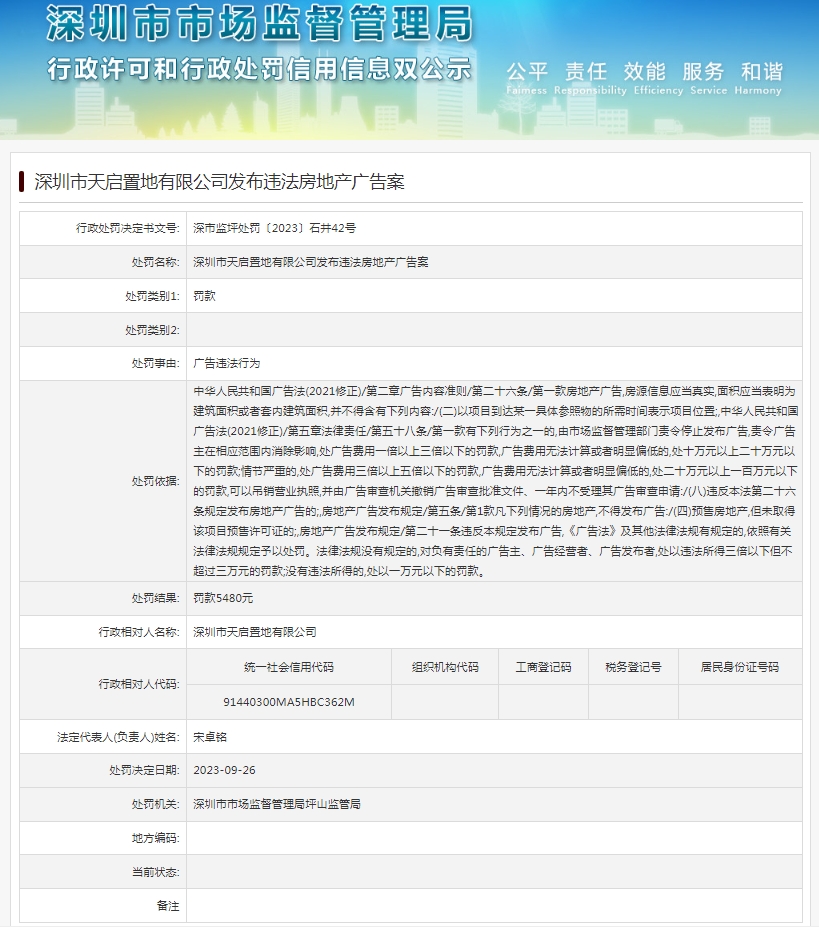Viewport: 819px width, 927px height.
Task: Click the 处罚名称 label
Action: (155, 262)
